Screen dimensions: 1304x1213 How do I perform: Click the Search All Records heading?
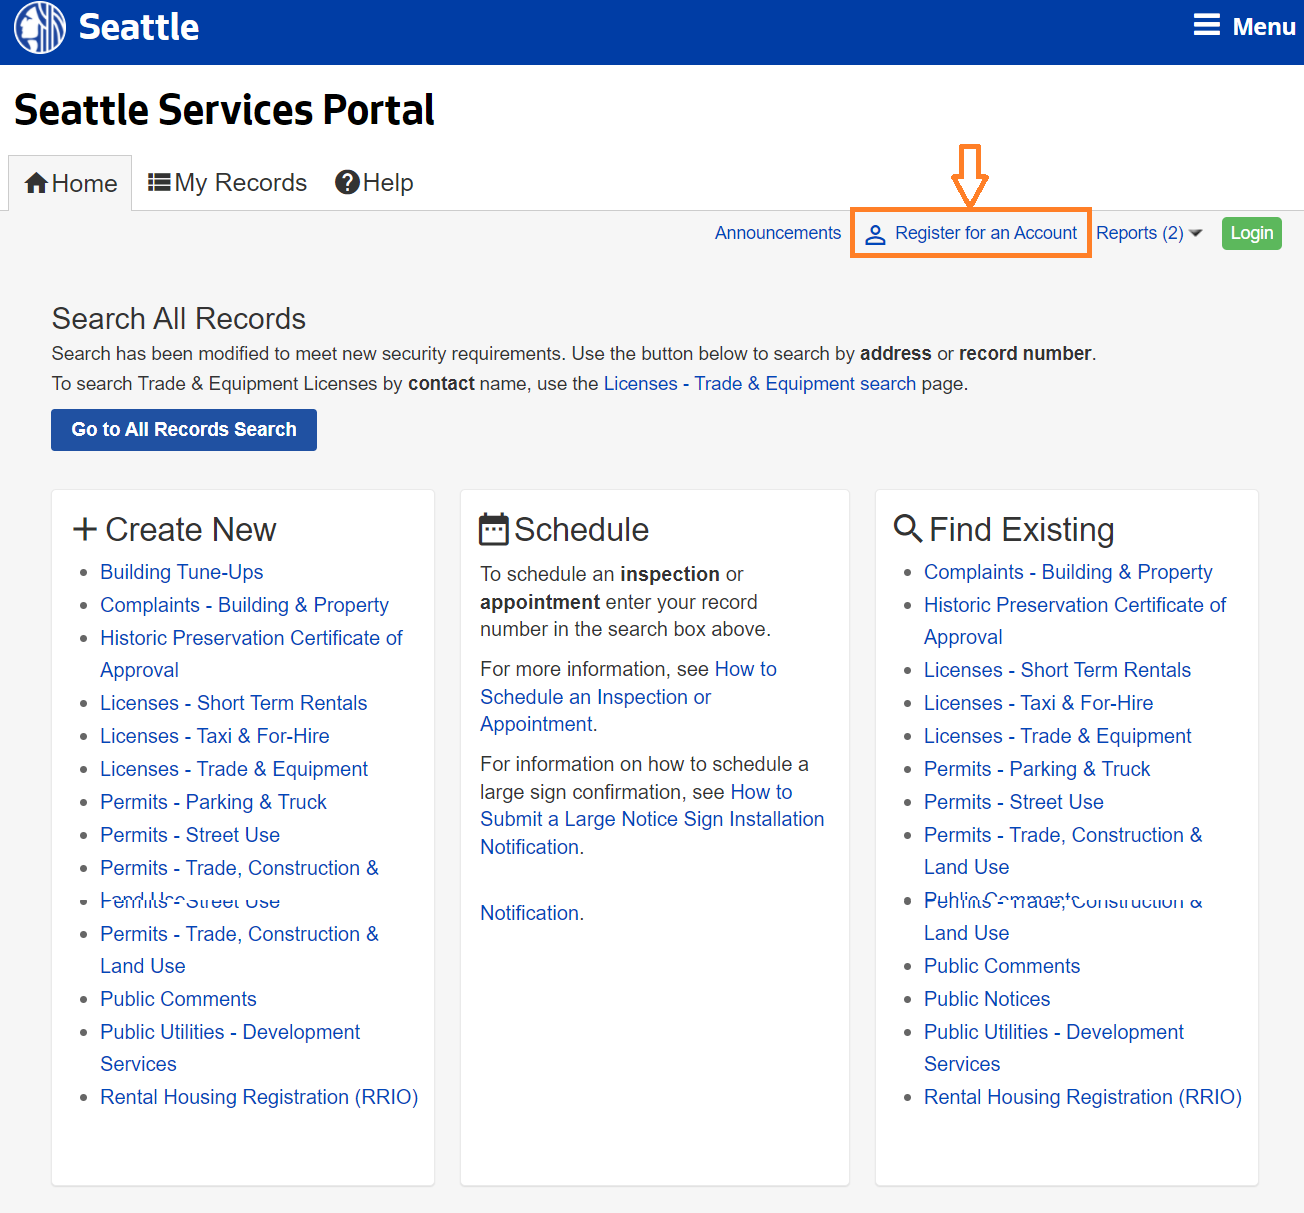click(179, 319)
